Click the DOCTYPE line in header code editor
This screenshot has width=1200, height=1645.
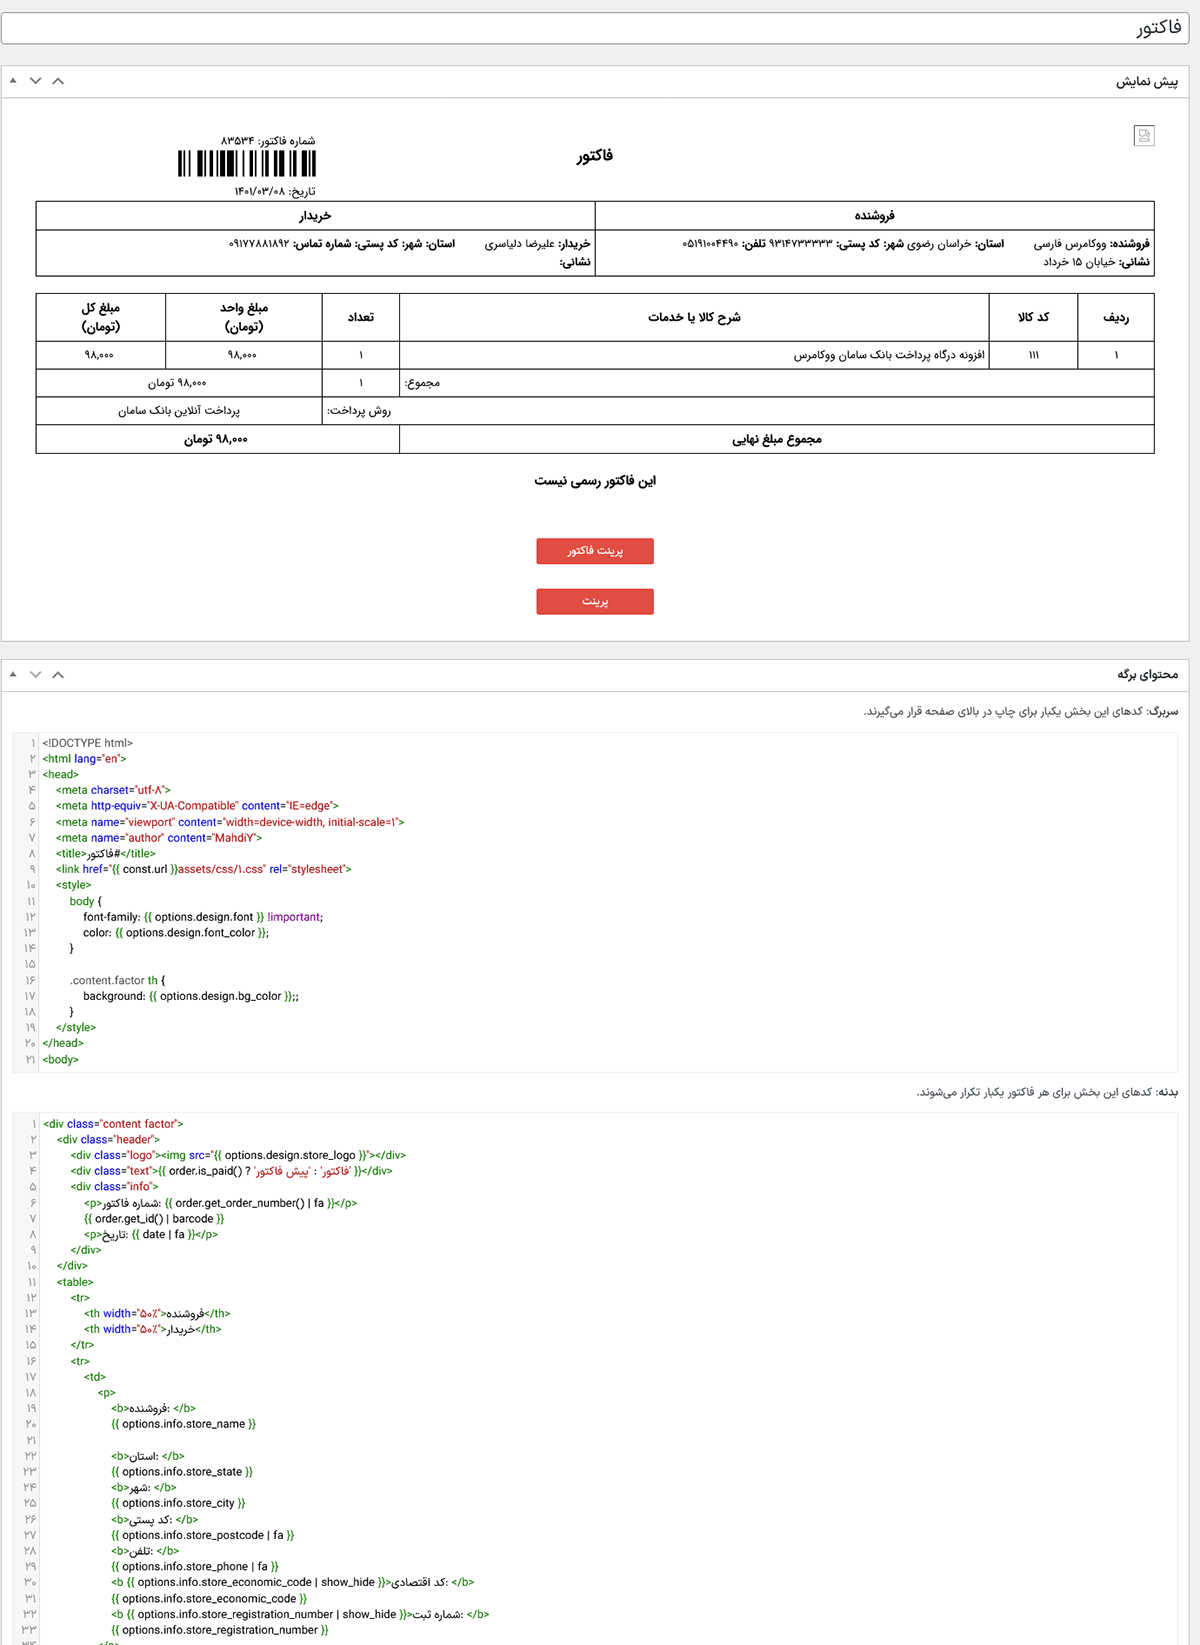click(x=88, y=743)
